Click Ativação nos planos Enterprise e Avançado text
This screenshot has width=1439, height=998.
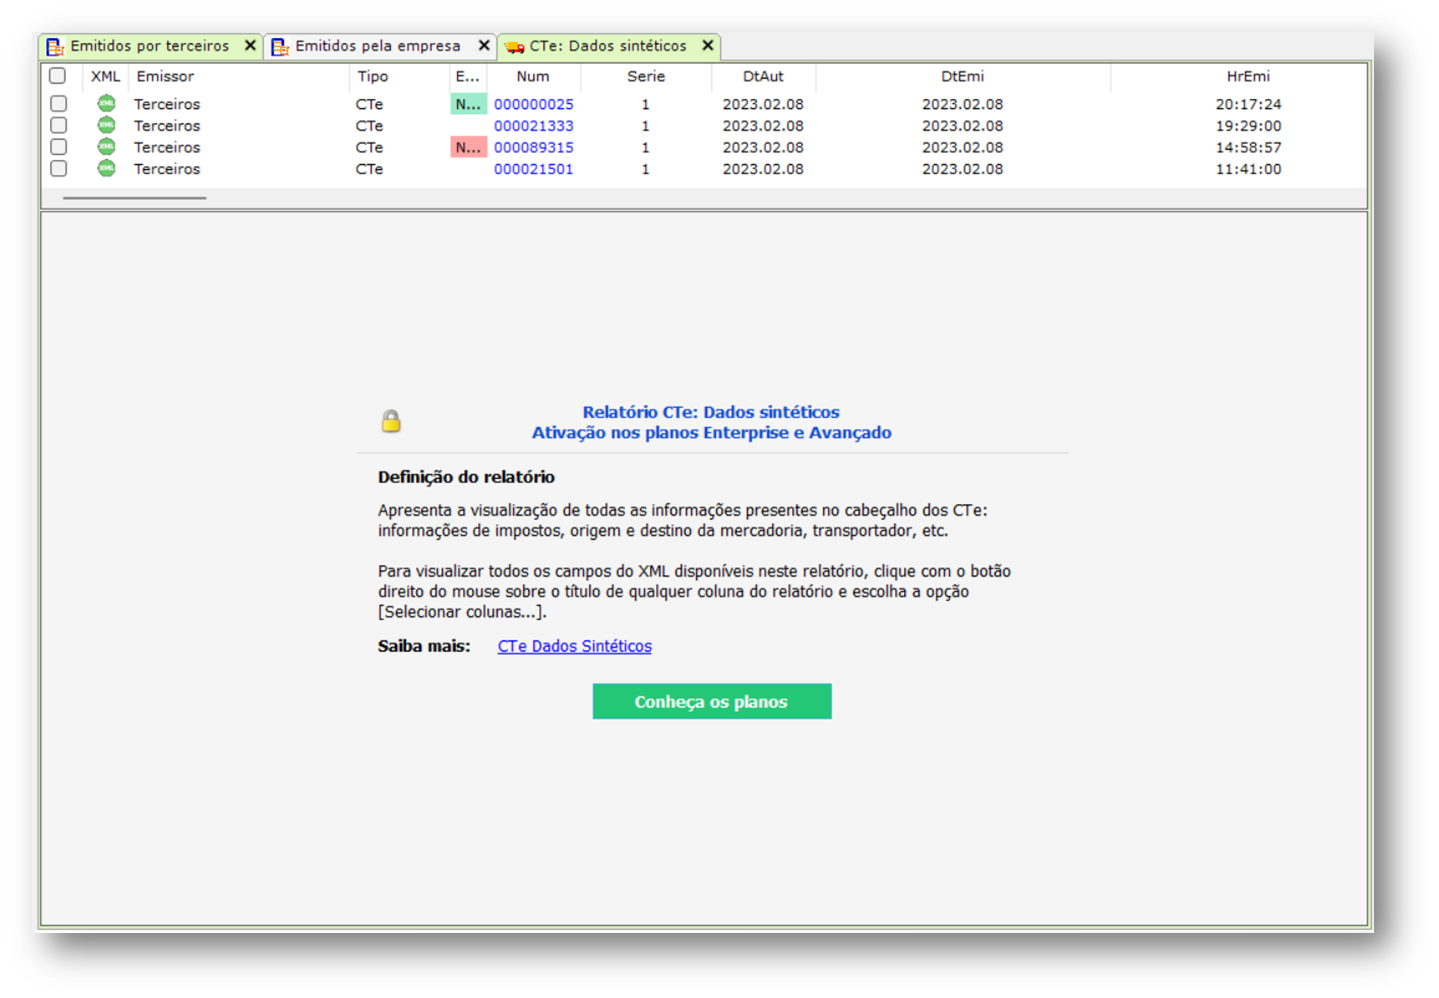point(711,433)
